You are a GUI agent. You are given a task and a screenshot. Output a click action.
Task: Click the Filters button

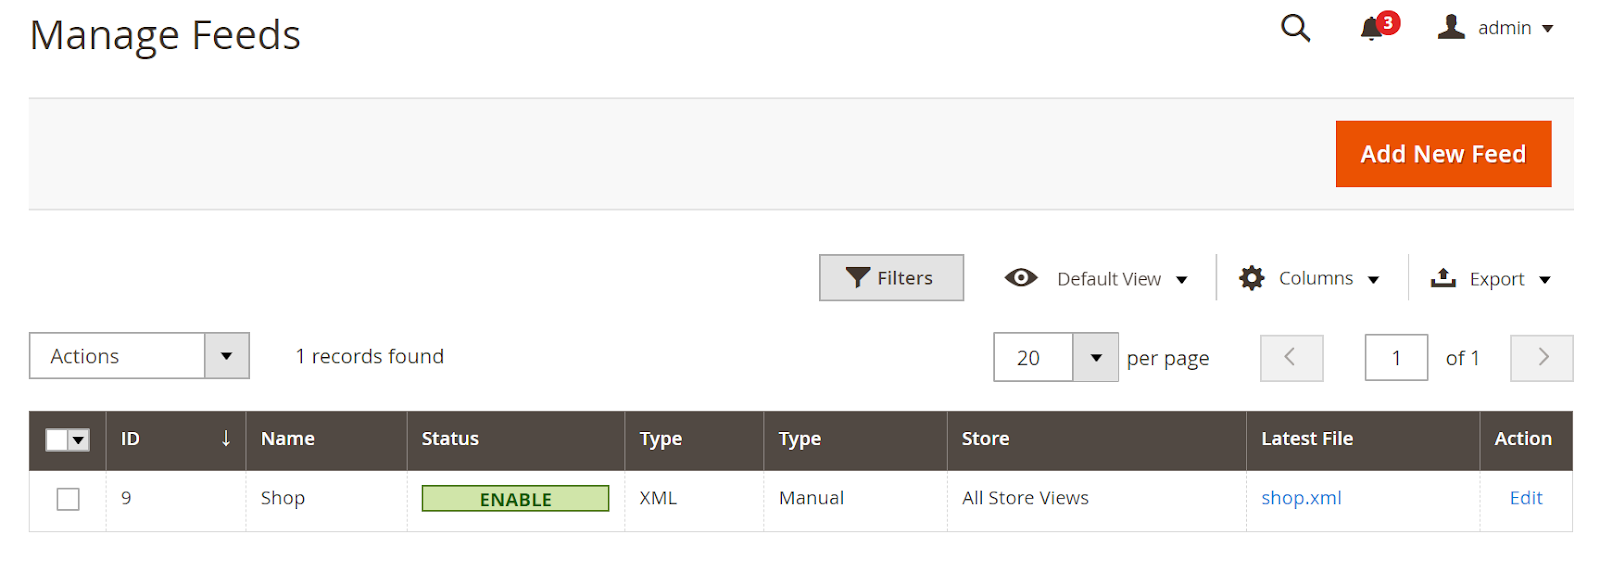coord(891,278)
